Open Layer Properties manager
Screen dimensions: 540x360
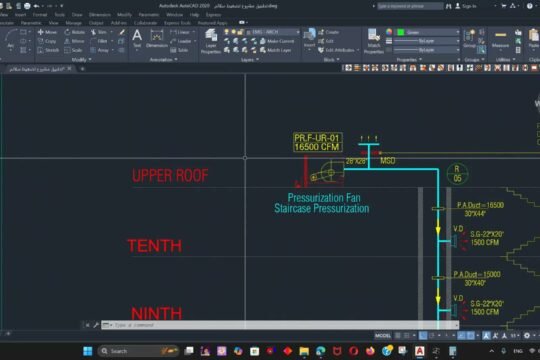(x=211, y=41)
